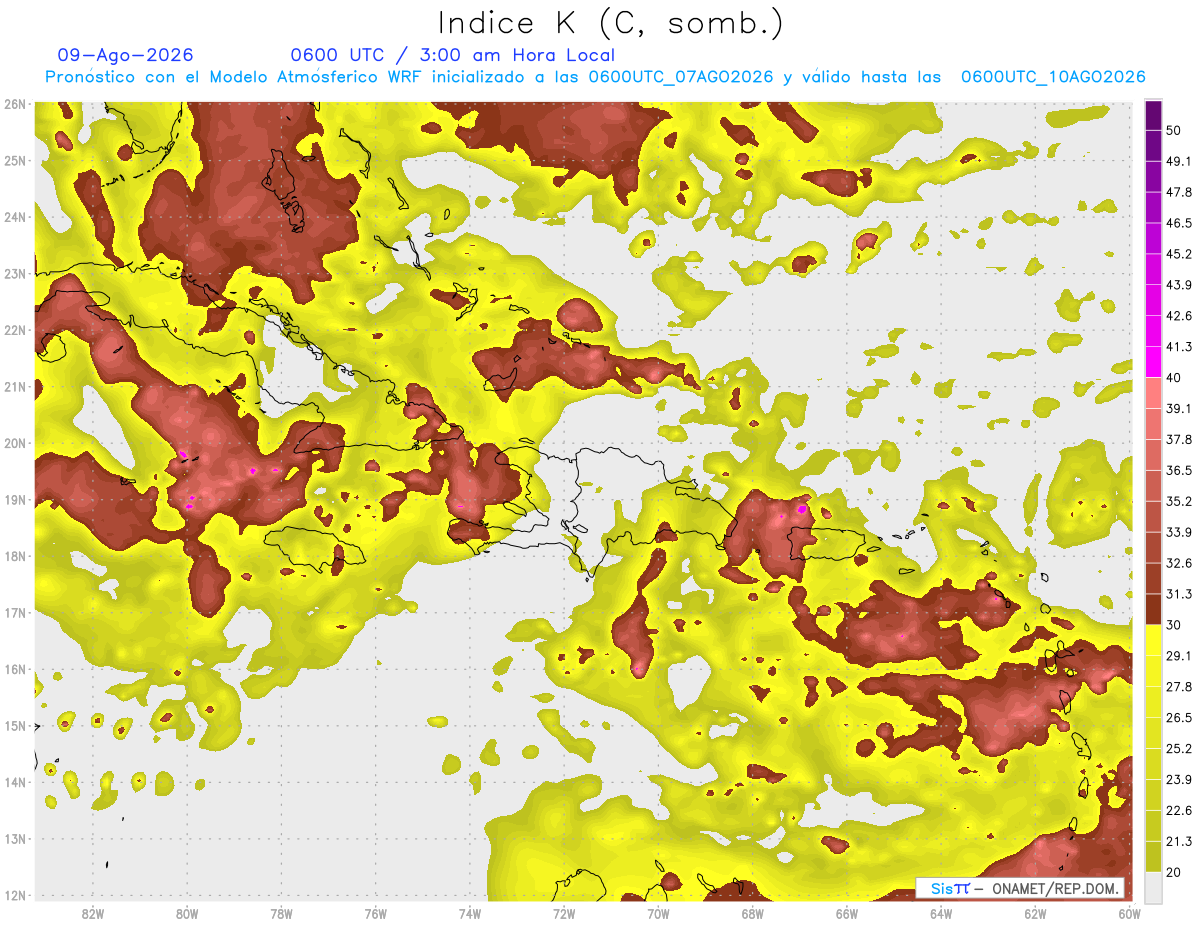
Task: Click colorbar value 45.2
Action: [x=1179, y=254]
